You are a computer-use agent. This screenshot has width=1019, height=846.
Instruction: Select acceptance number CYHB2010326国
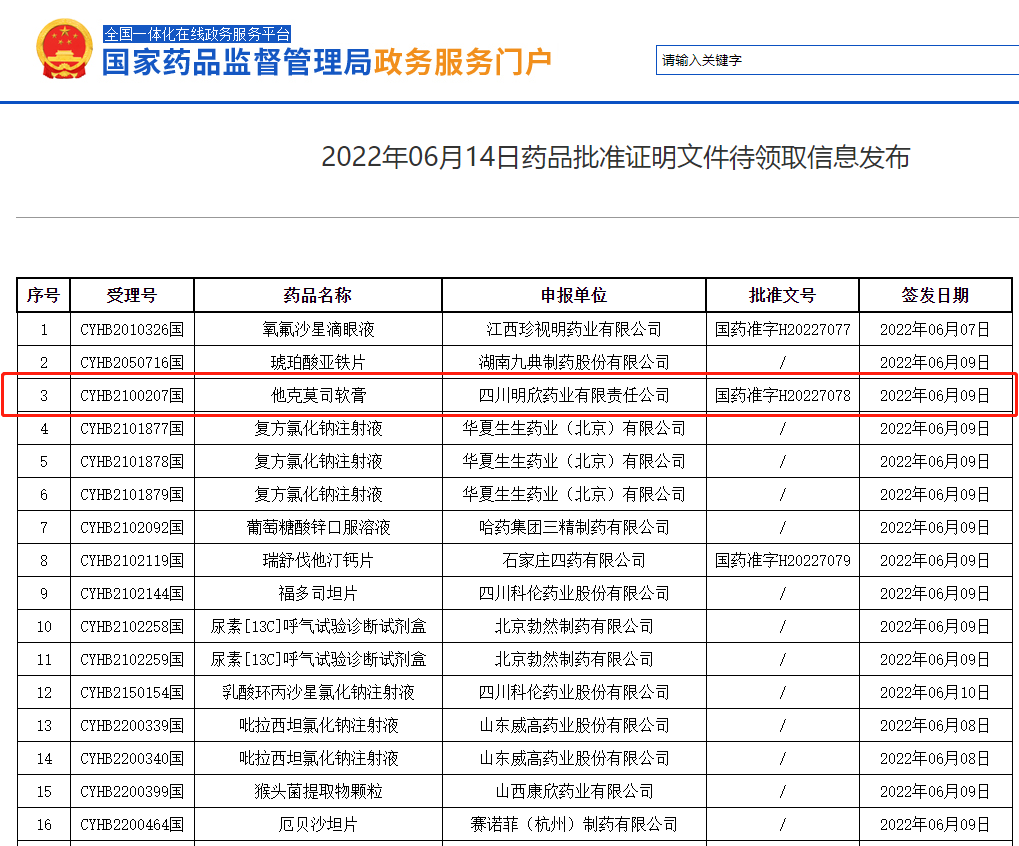131,329
